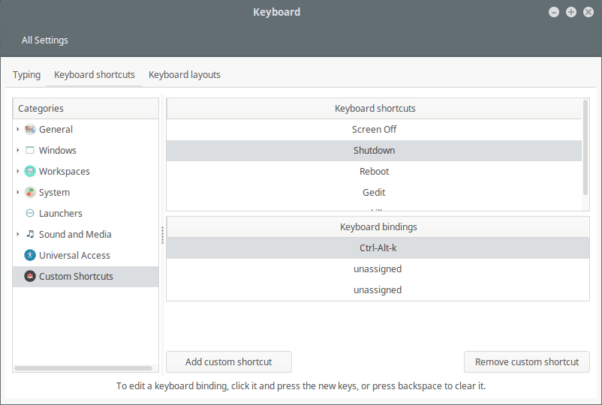Click the Custom Shortcuts icon
The height and width of the screenshot is (405, 602).
(30, 276)
